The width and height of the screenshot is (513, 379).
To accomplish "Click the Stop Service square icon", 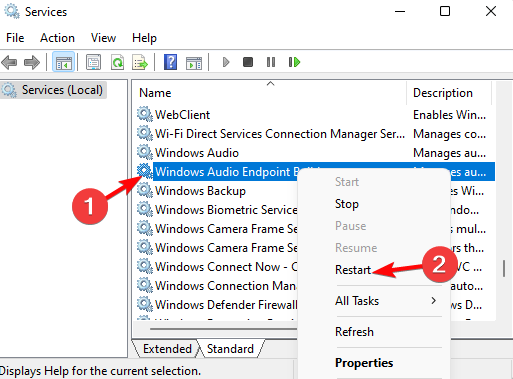I will [248, 62].
